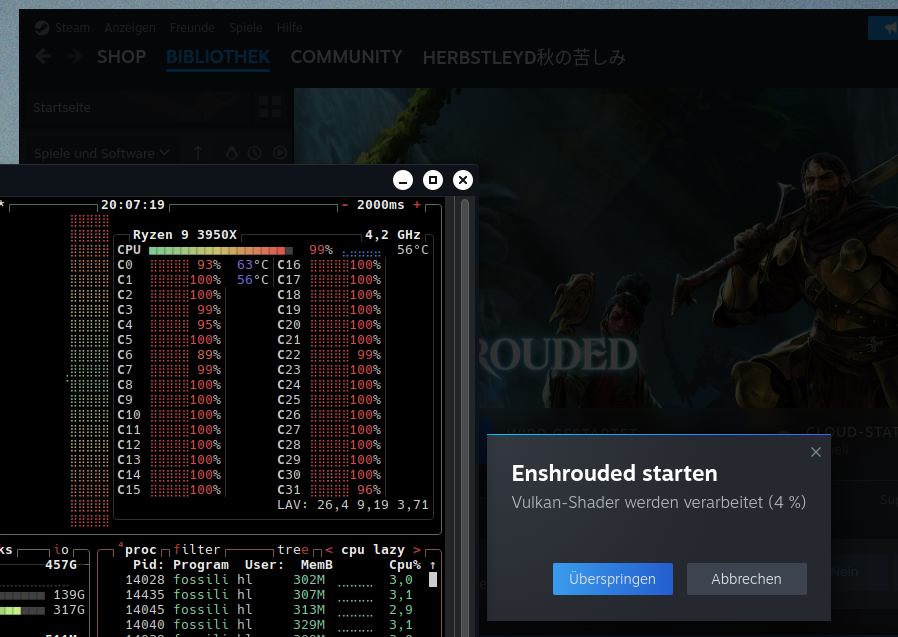Click the process list scrollbar handle

point(433,579)
